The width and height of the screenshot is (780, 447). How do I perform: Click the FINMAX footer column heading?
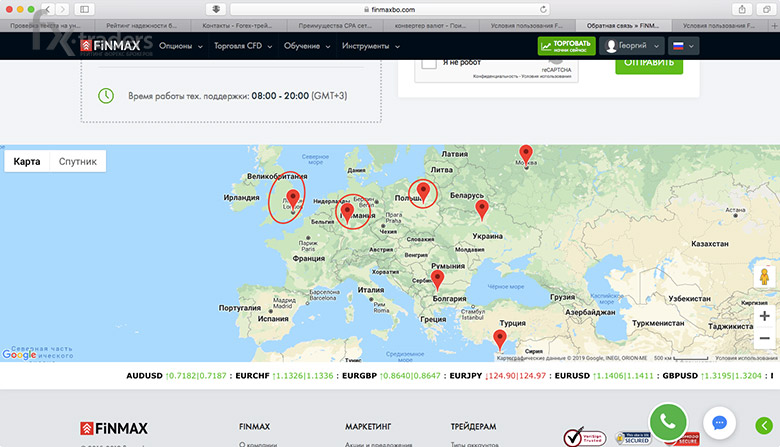point(254,427)
